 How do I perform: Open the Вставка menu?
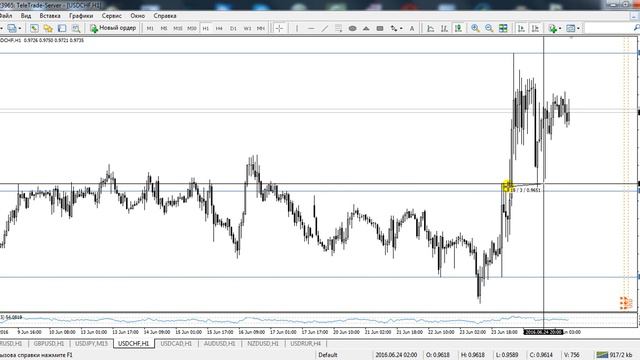click(x=50, y=16)
